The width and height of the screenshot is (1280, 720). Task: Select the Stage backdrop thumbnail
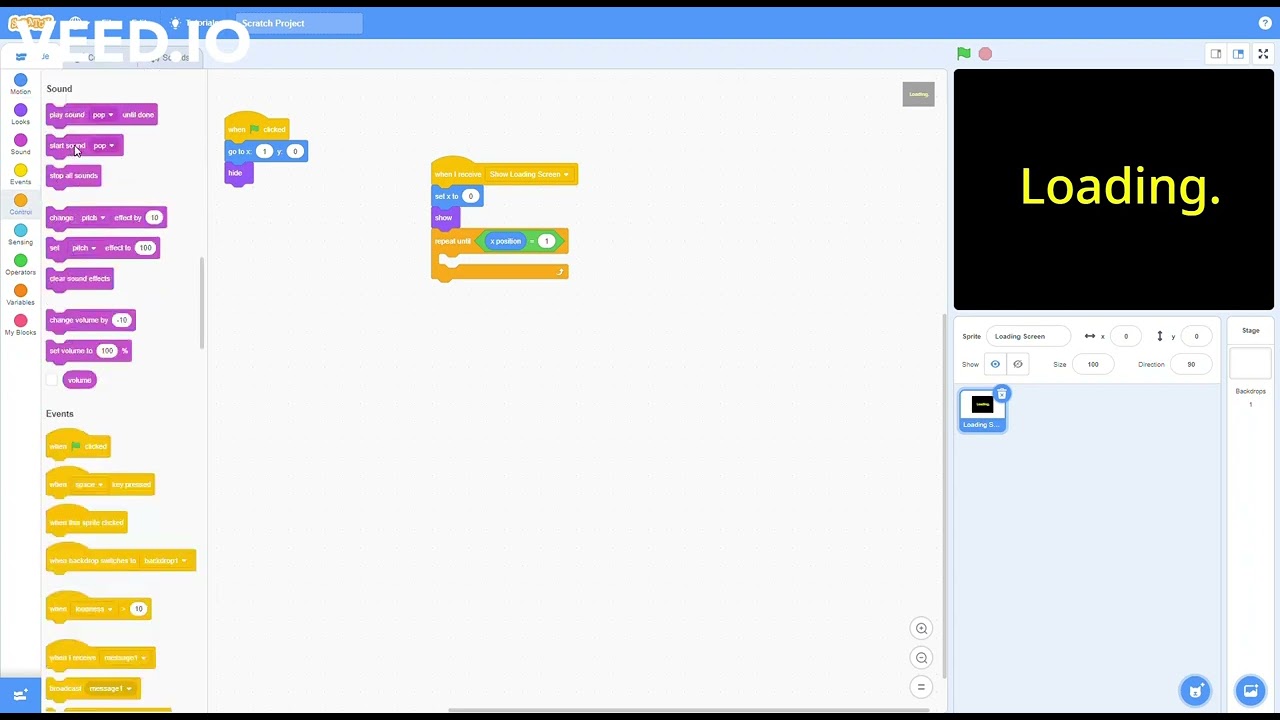[1250, 364]
